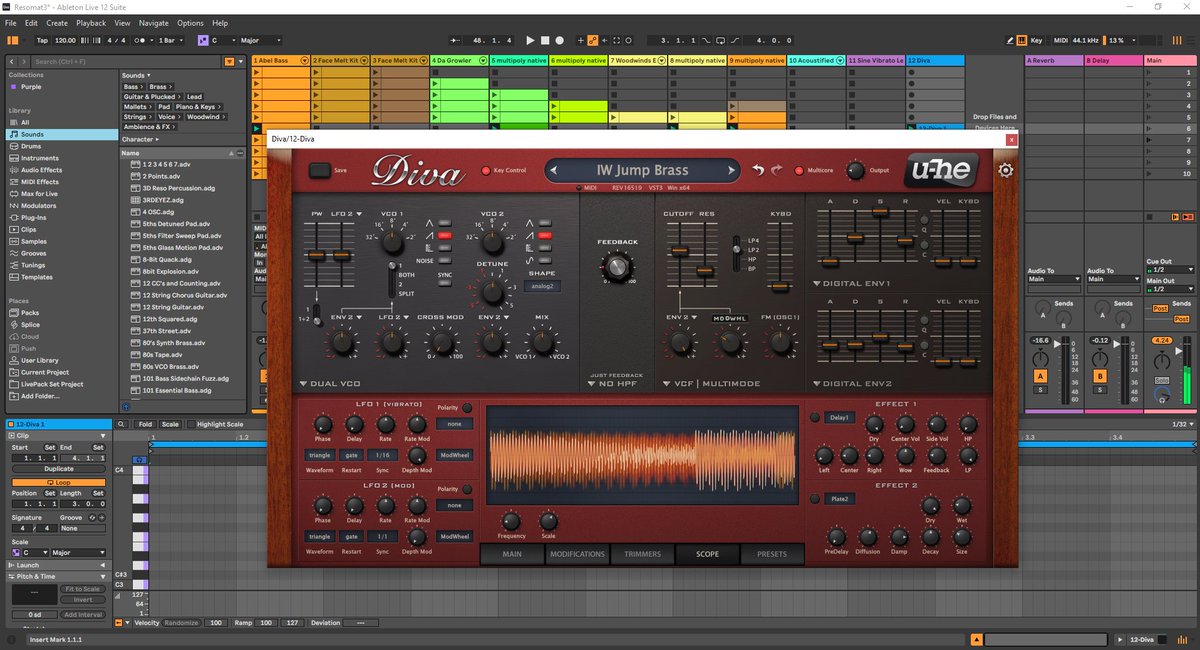Adjust the Diva Output knob
This screenshot has height=650, width=1200.
(855, 170)
